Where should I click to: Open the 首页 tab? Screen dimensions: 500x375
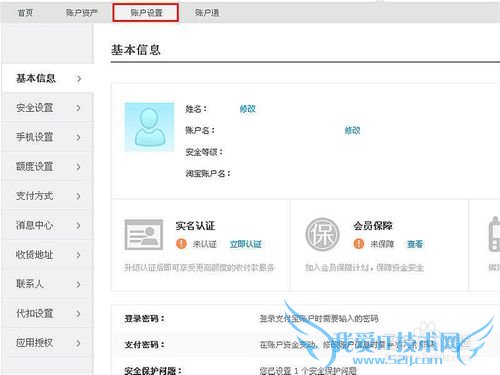[x=25, y=13]
